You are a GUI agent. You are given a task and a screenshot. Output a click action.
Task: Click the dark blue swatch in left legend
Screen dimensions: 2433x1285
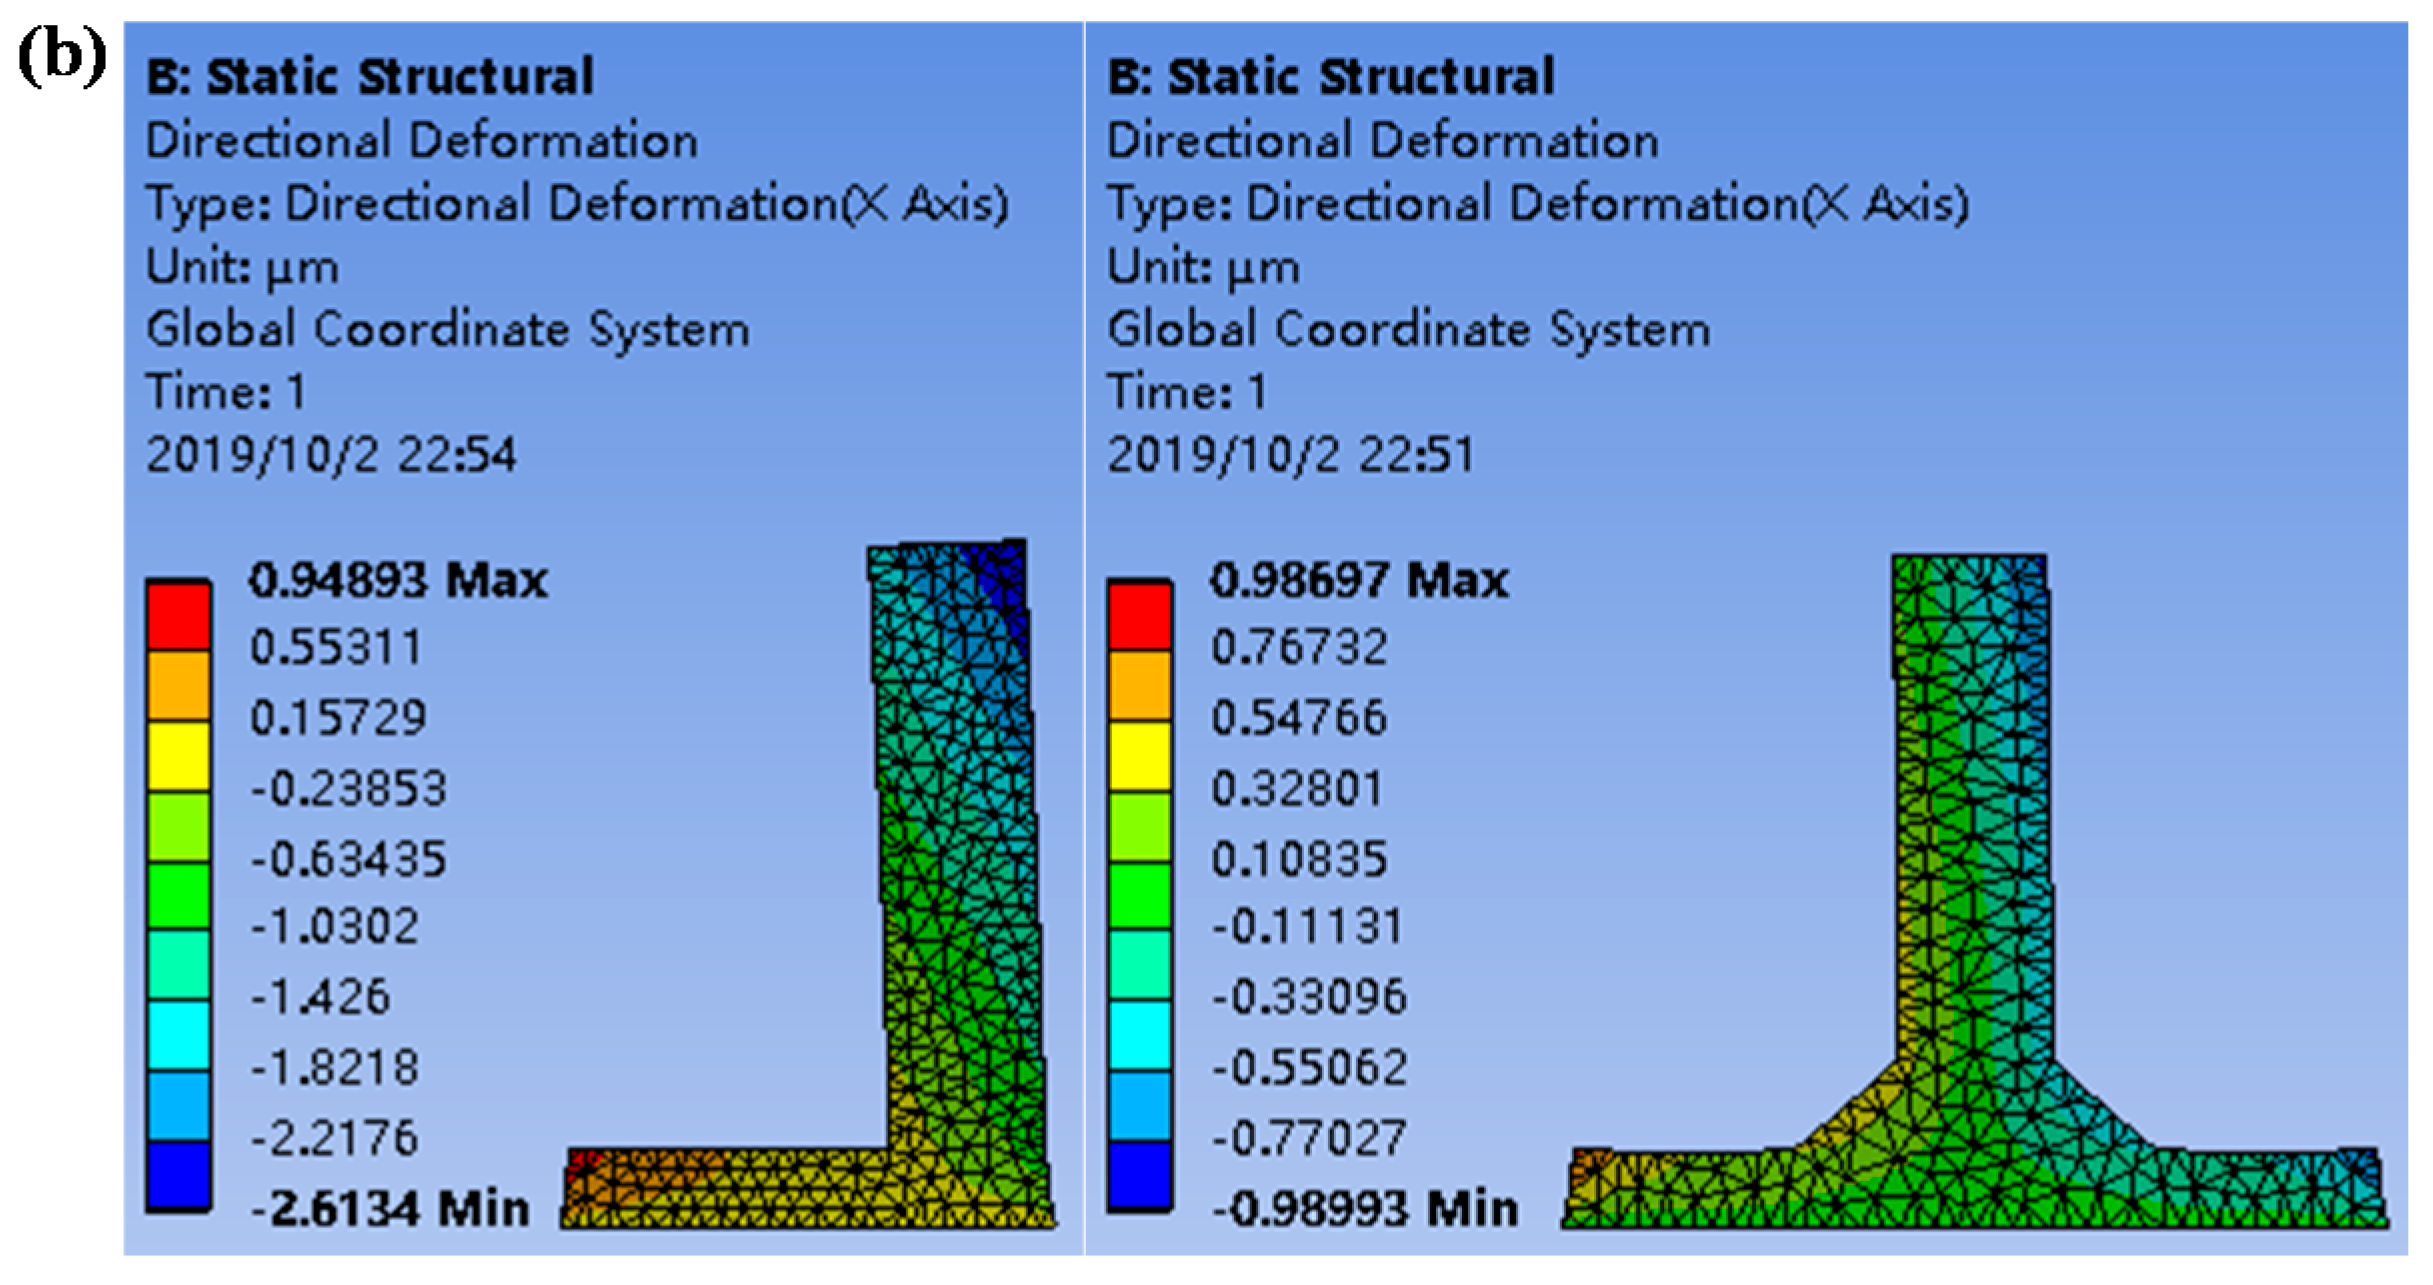click(178, 1175)
